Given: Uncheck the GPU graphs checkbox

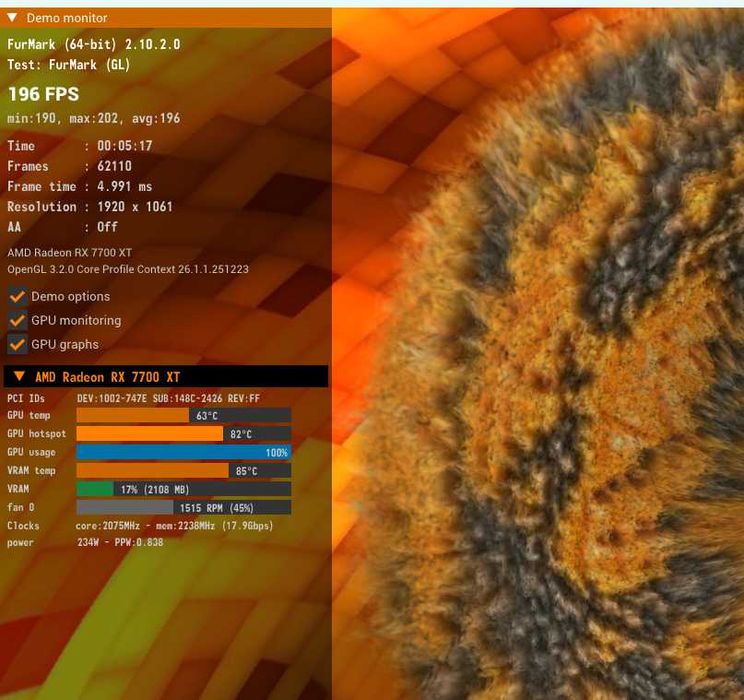Looking at the screenshot, I should [x=17, y=345].
